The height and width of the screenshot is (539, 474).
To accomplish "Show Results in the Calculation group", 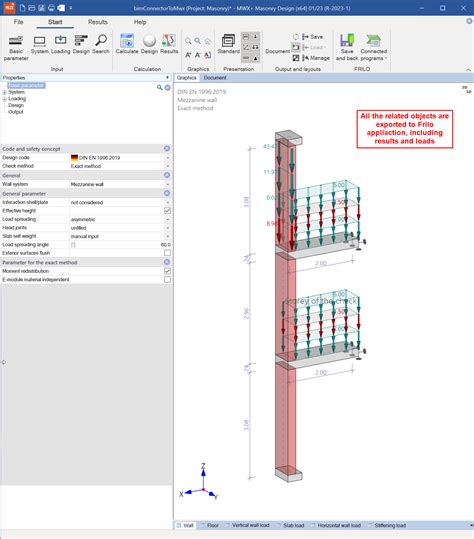I will [169, 44].
